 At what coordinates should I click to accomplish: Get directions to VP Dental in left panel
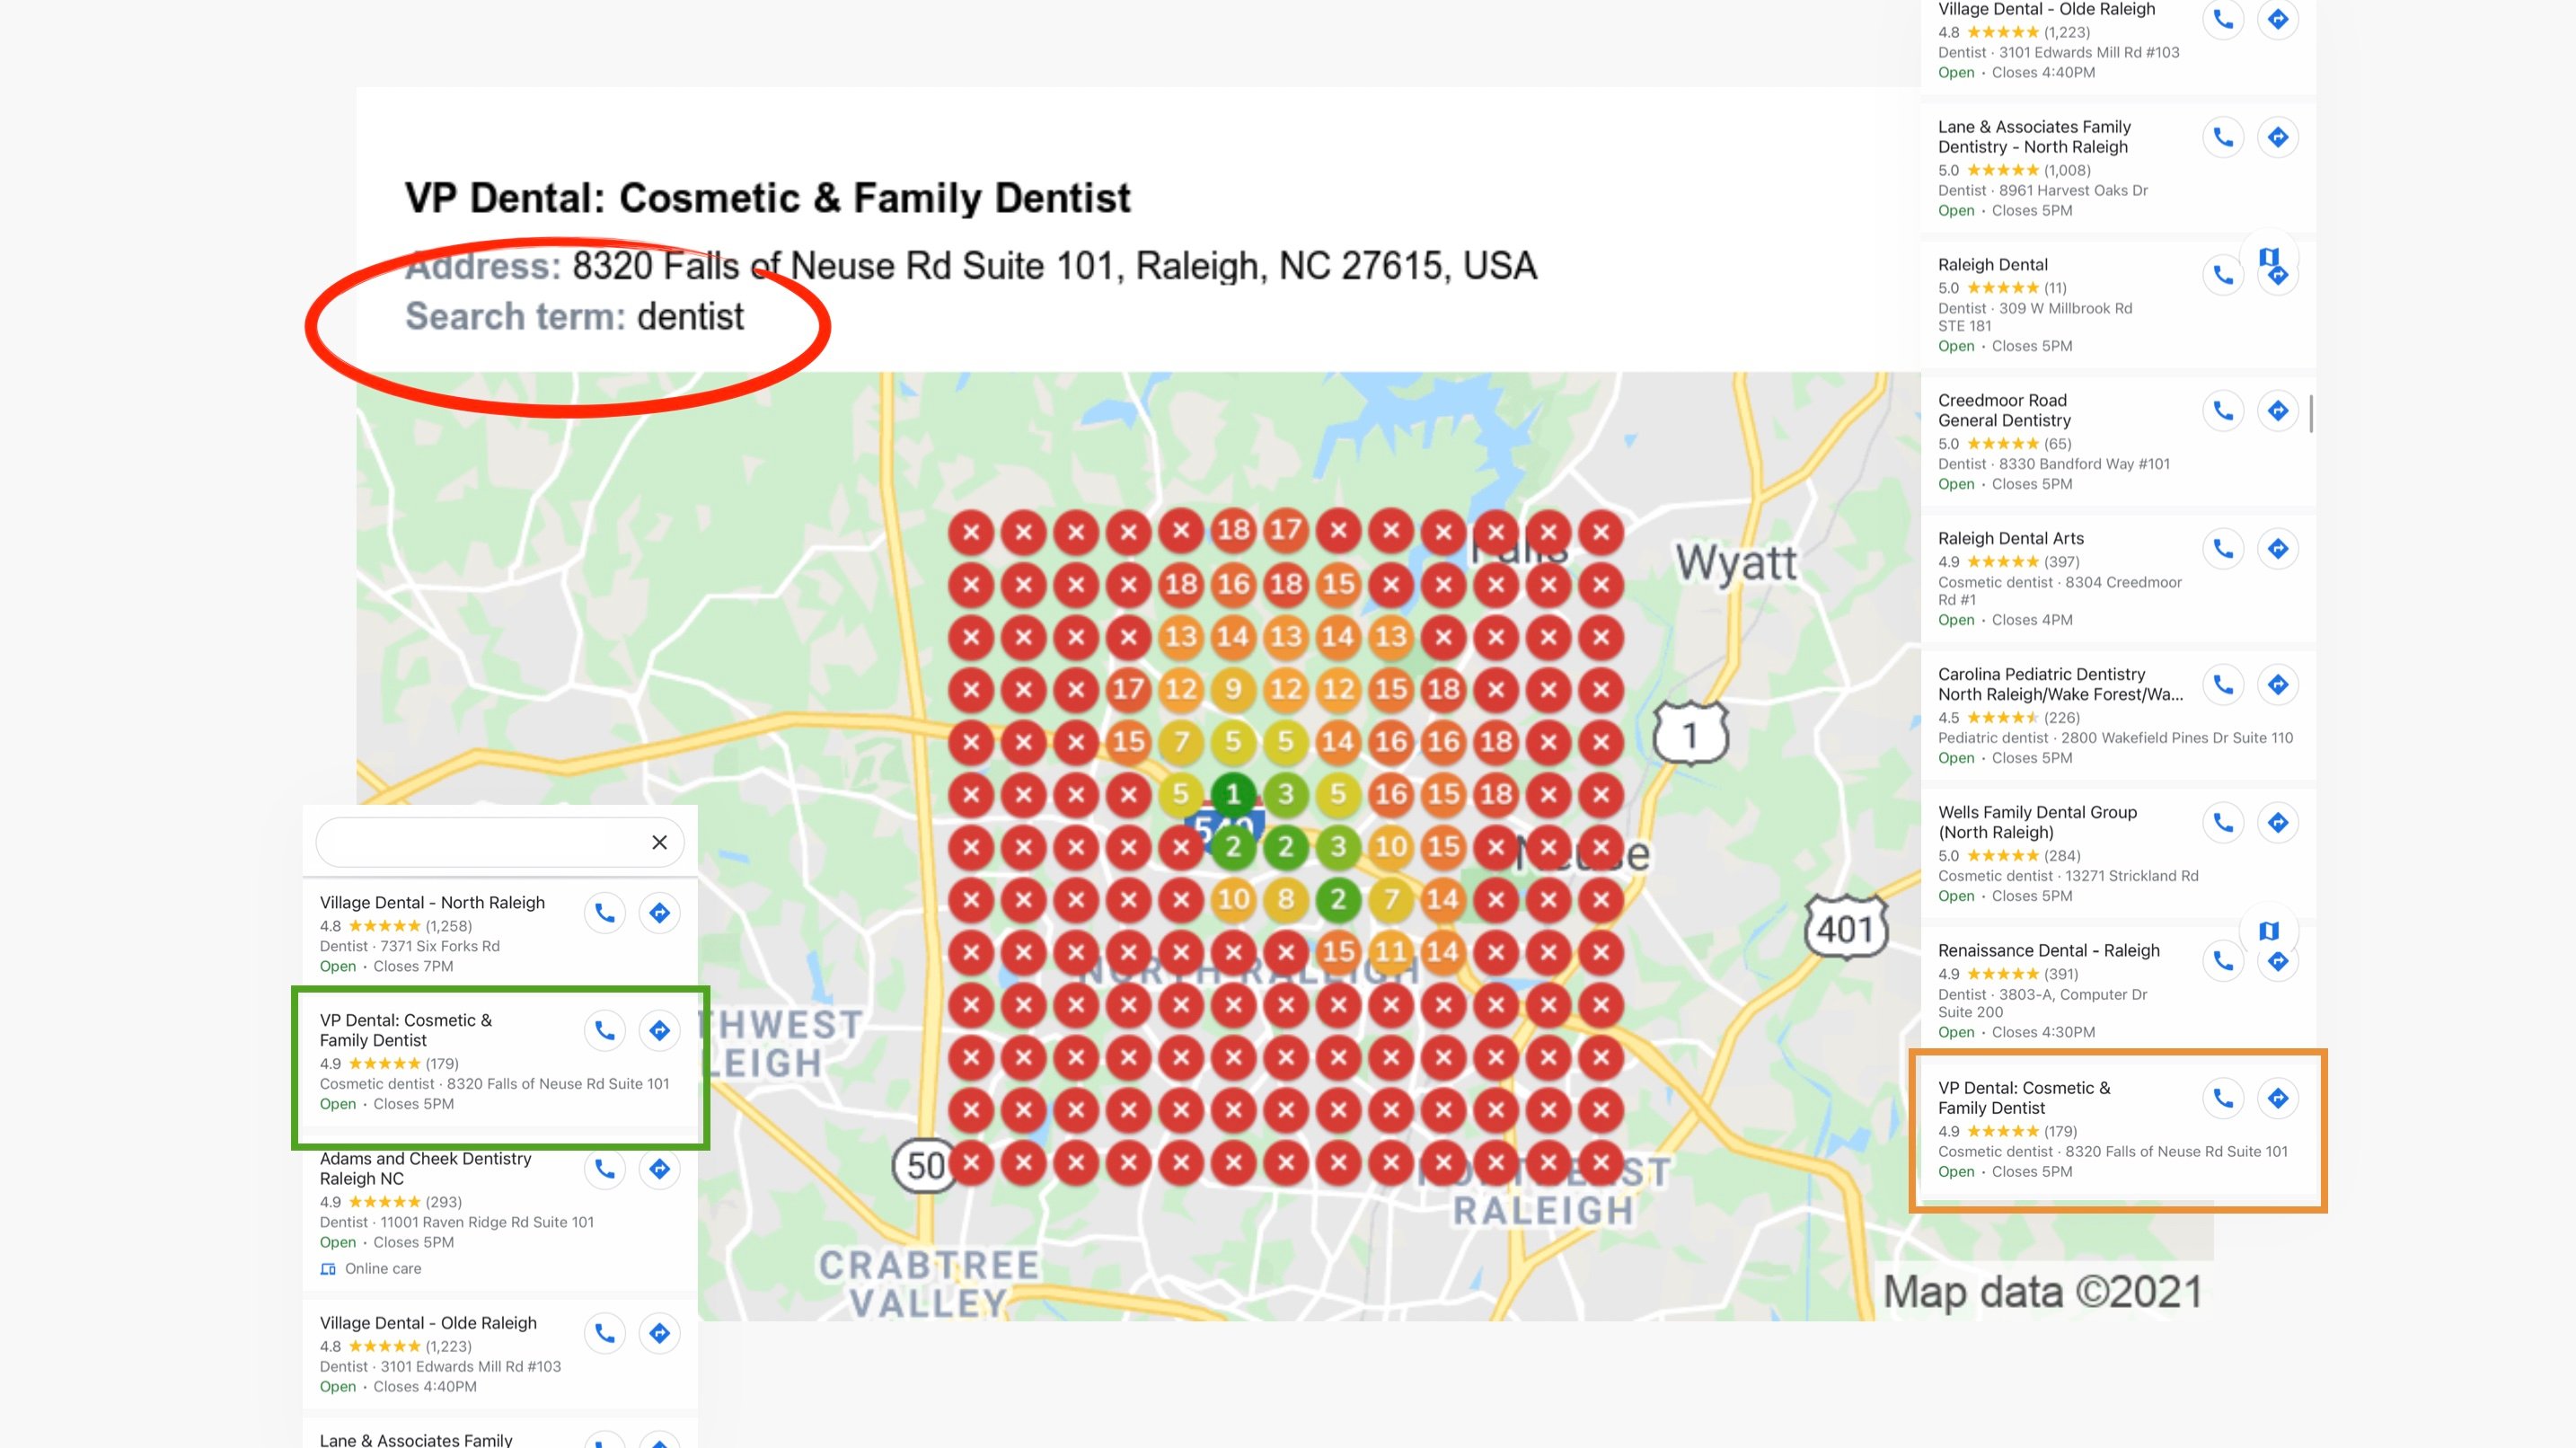tap(659, 1030)
